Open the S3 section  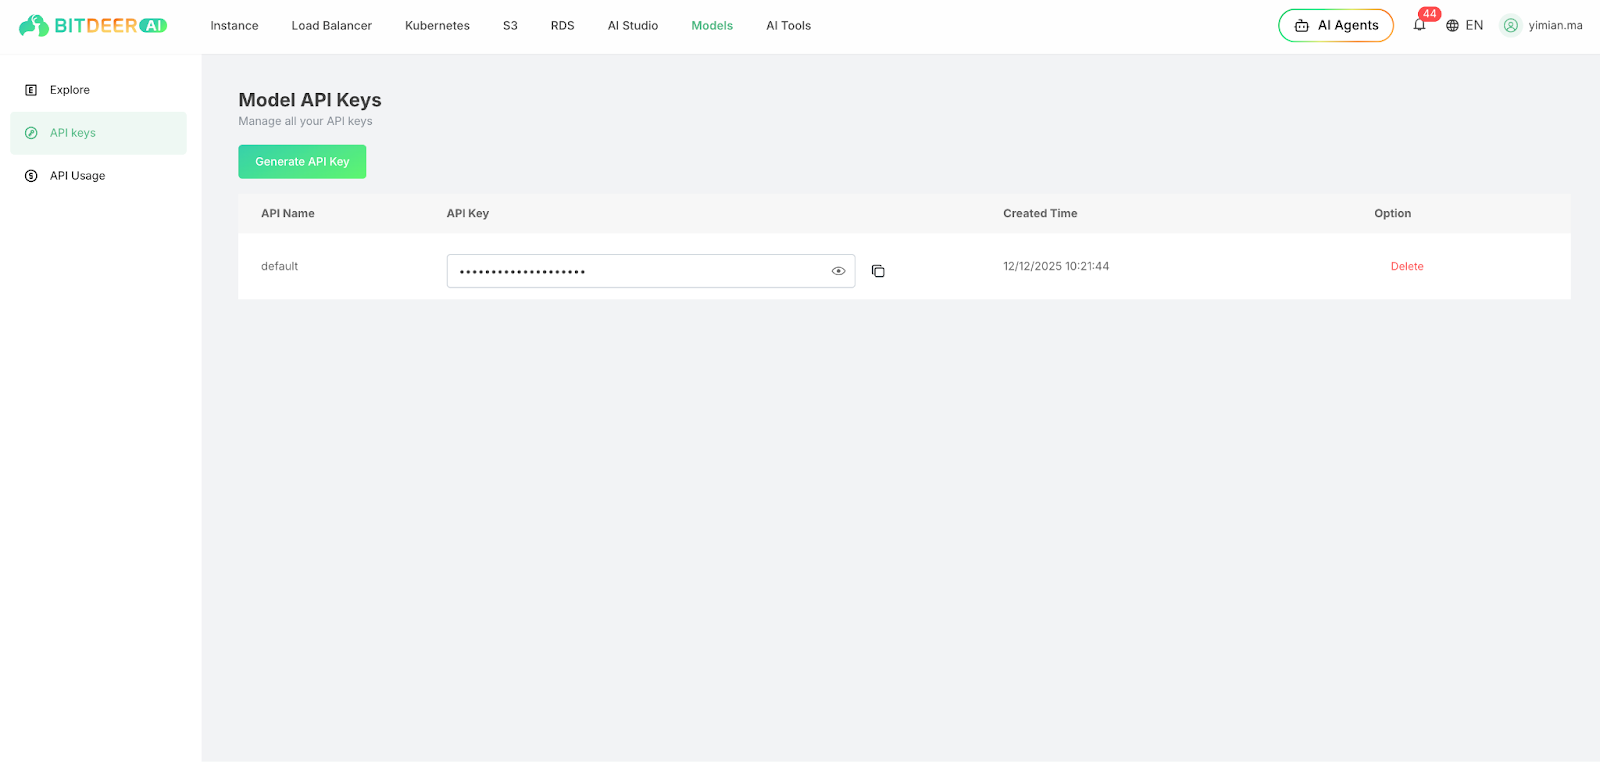click(510, 26)
